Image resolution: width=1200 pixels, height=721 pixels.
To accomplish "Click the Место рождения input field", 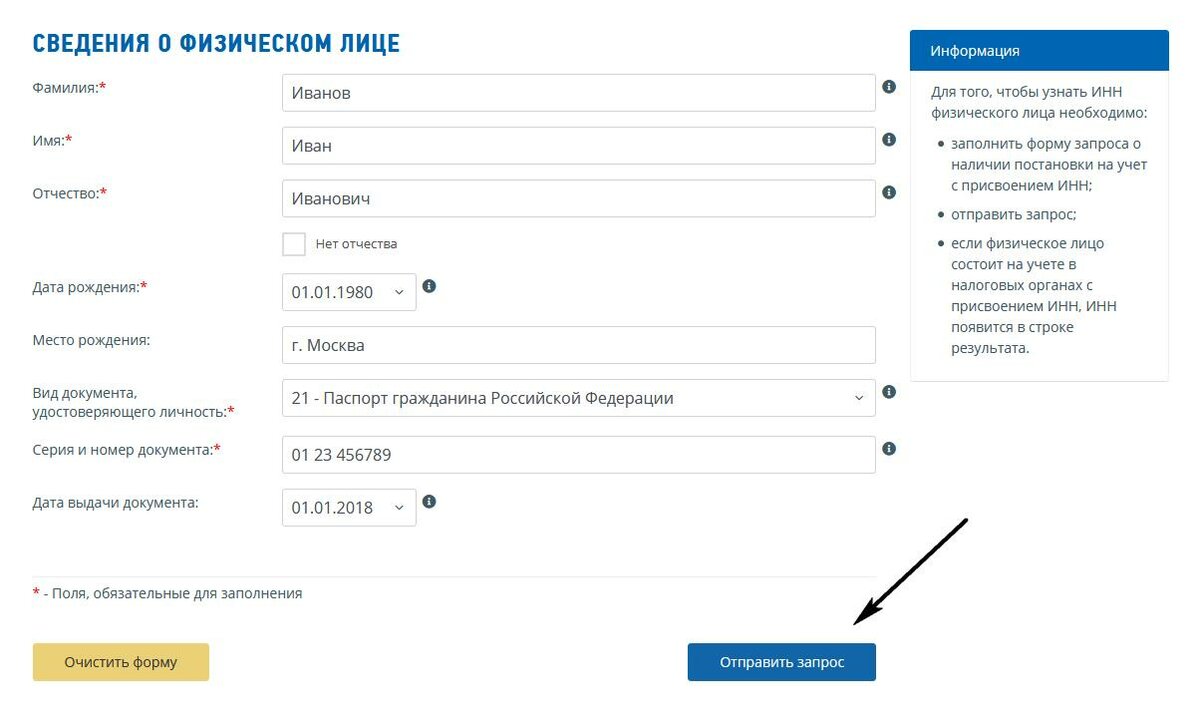I will click(x=579, y=345).
